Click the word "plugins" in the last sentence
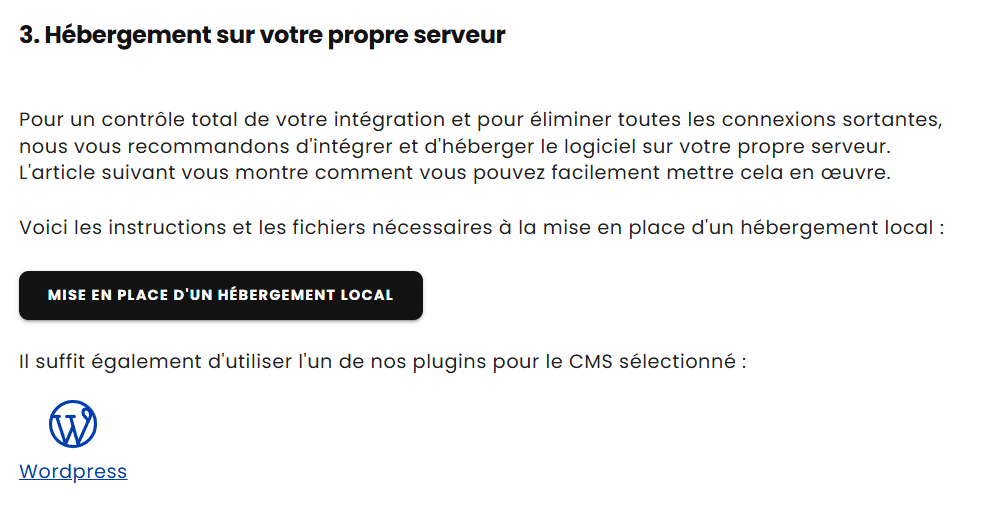Viewport: 981px width, 520px height. pyautogui.click(x=452, y=361)
